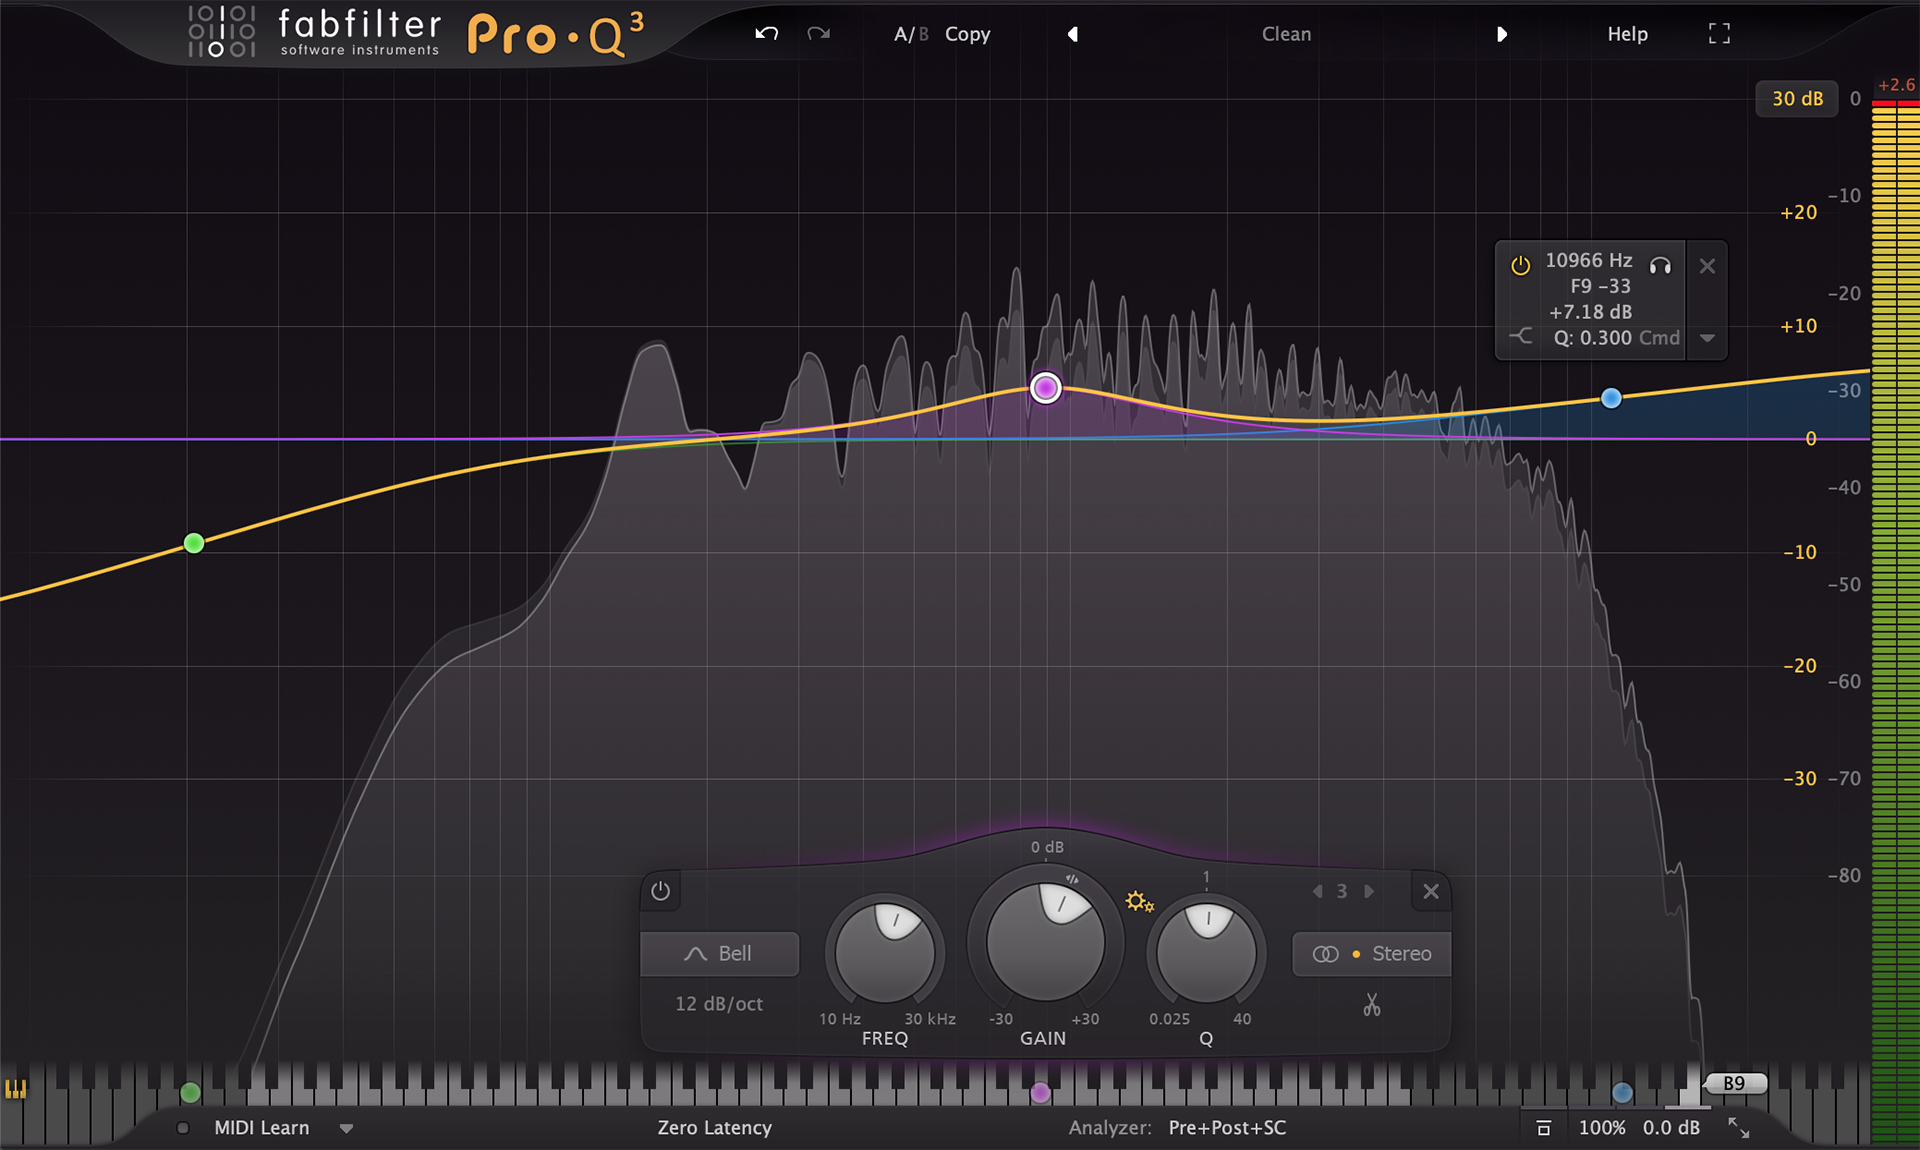Screen dimensions: 1920x1150
Task: Click the FabFilter logo
Action: pos(313,32)
